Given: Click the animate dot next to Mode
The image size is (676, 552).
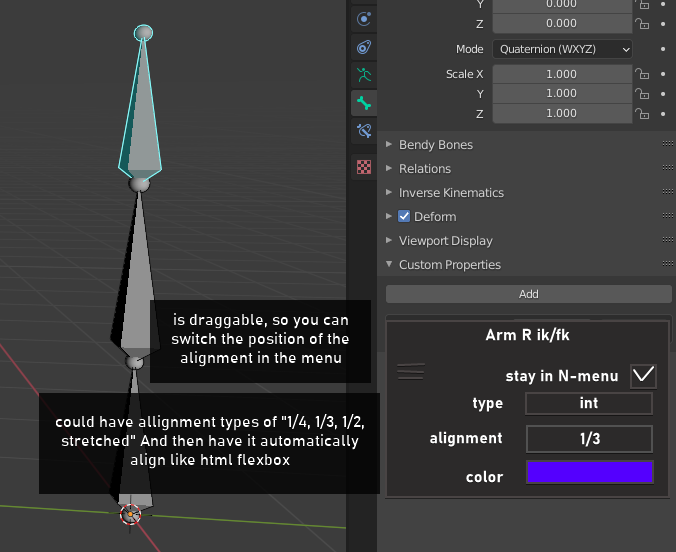Looking at the screenshot, I should [x=663, y=49].
